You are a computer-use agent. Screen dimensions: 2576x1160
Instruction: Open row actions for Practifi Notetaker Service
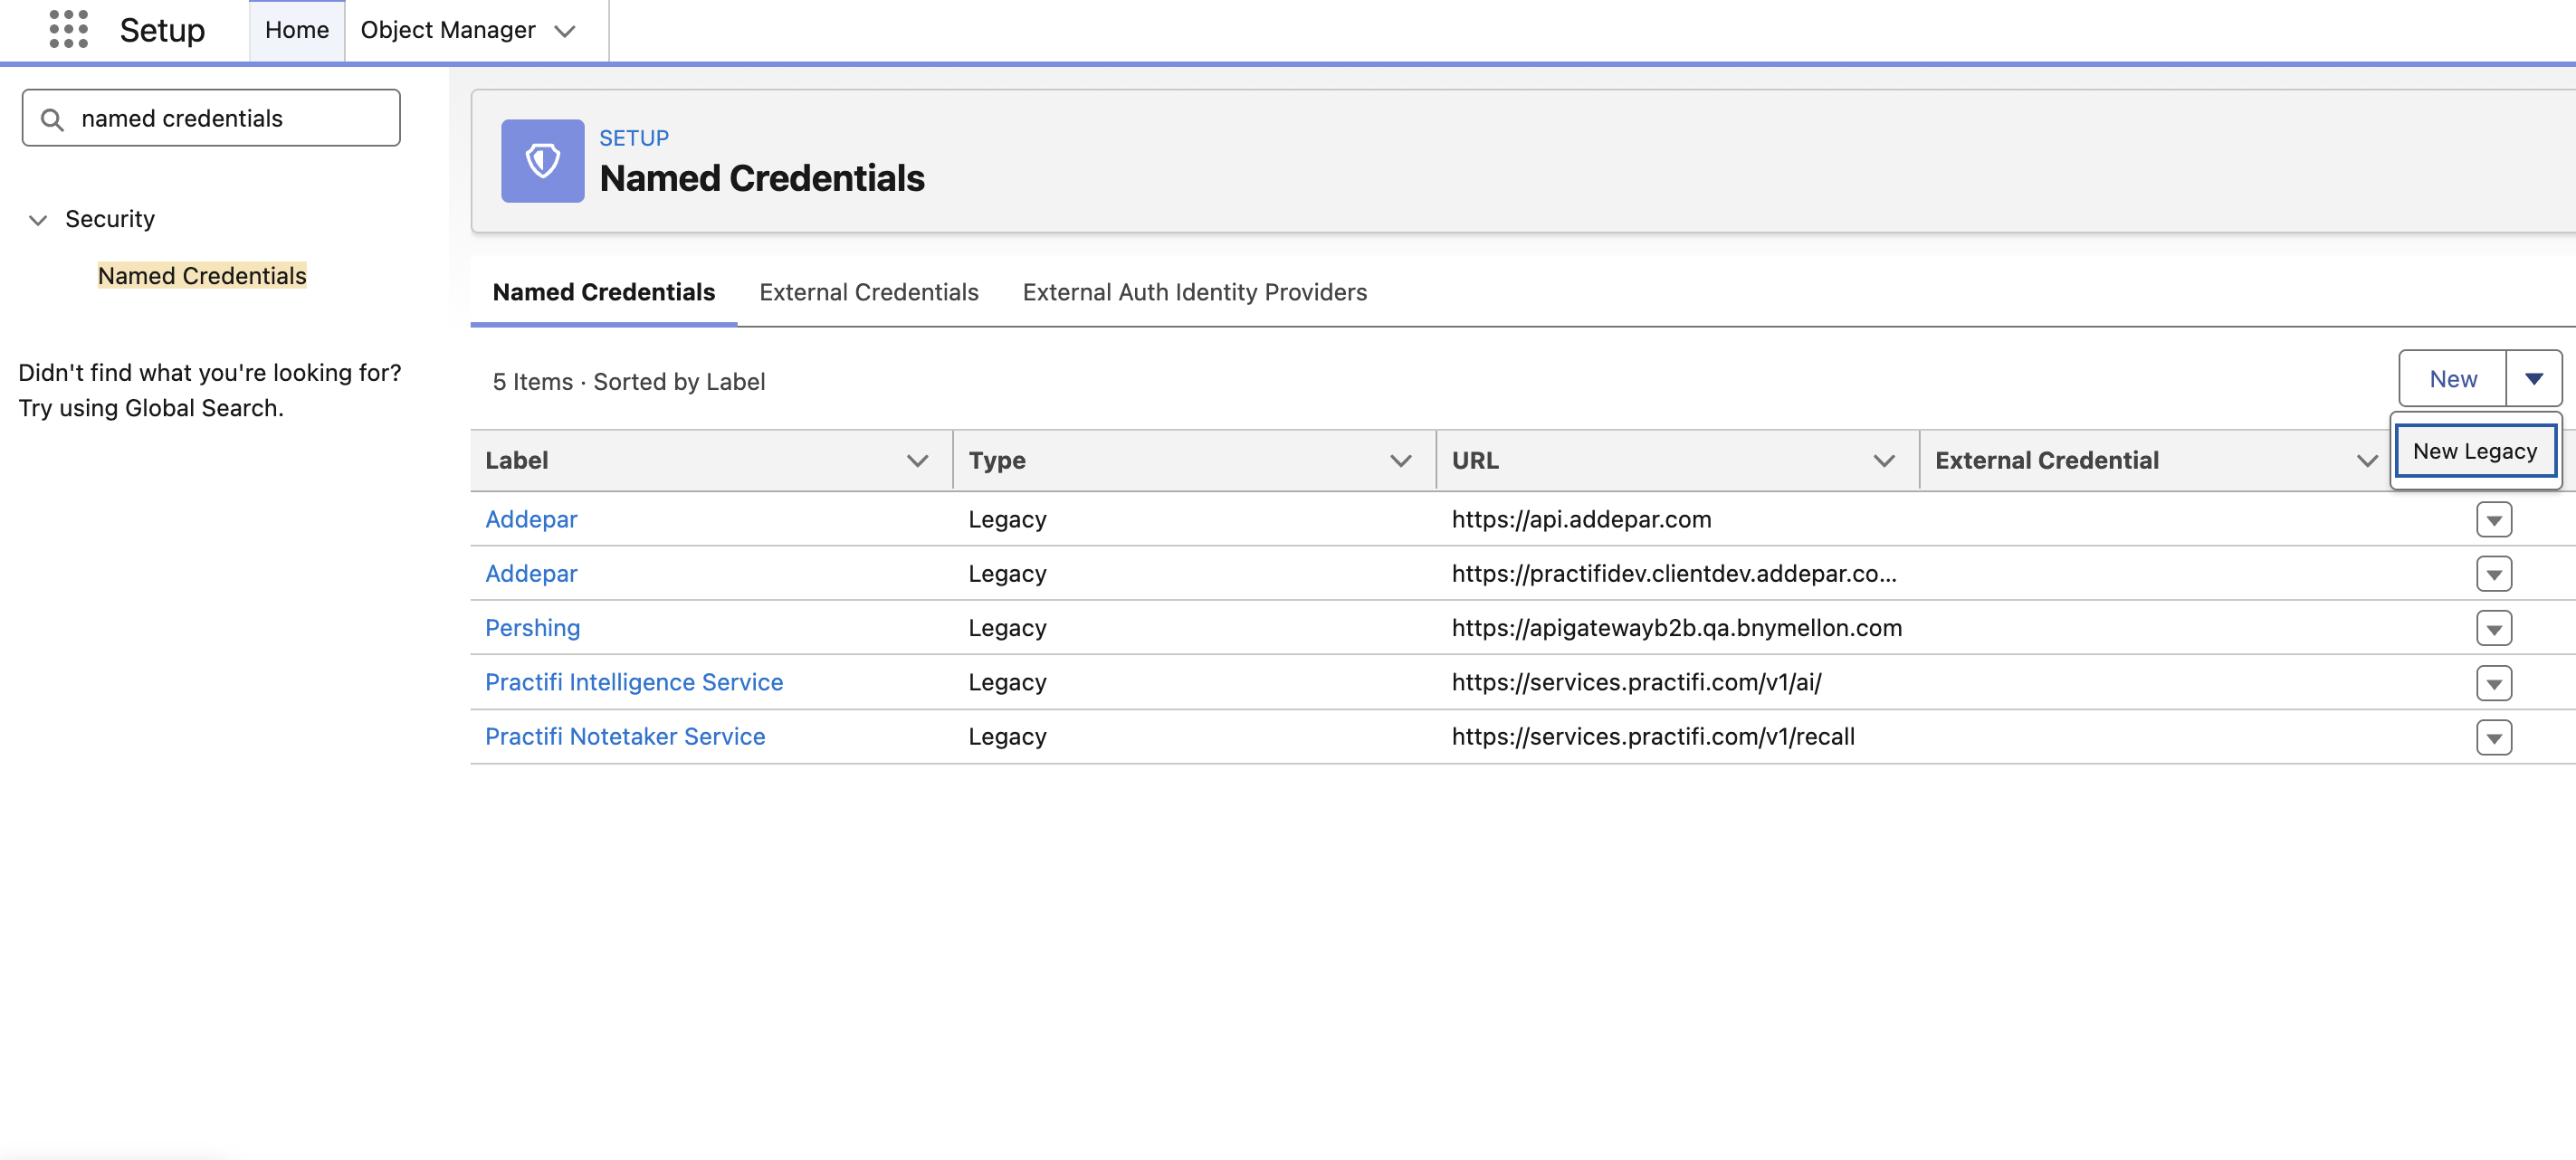[2494, 737]
